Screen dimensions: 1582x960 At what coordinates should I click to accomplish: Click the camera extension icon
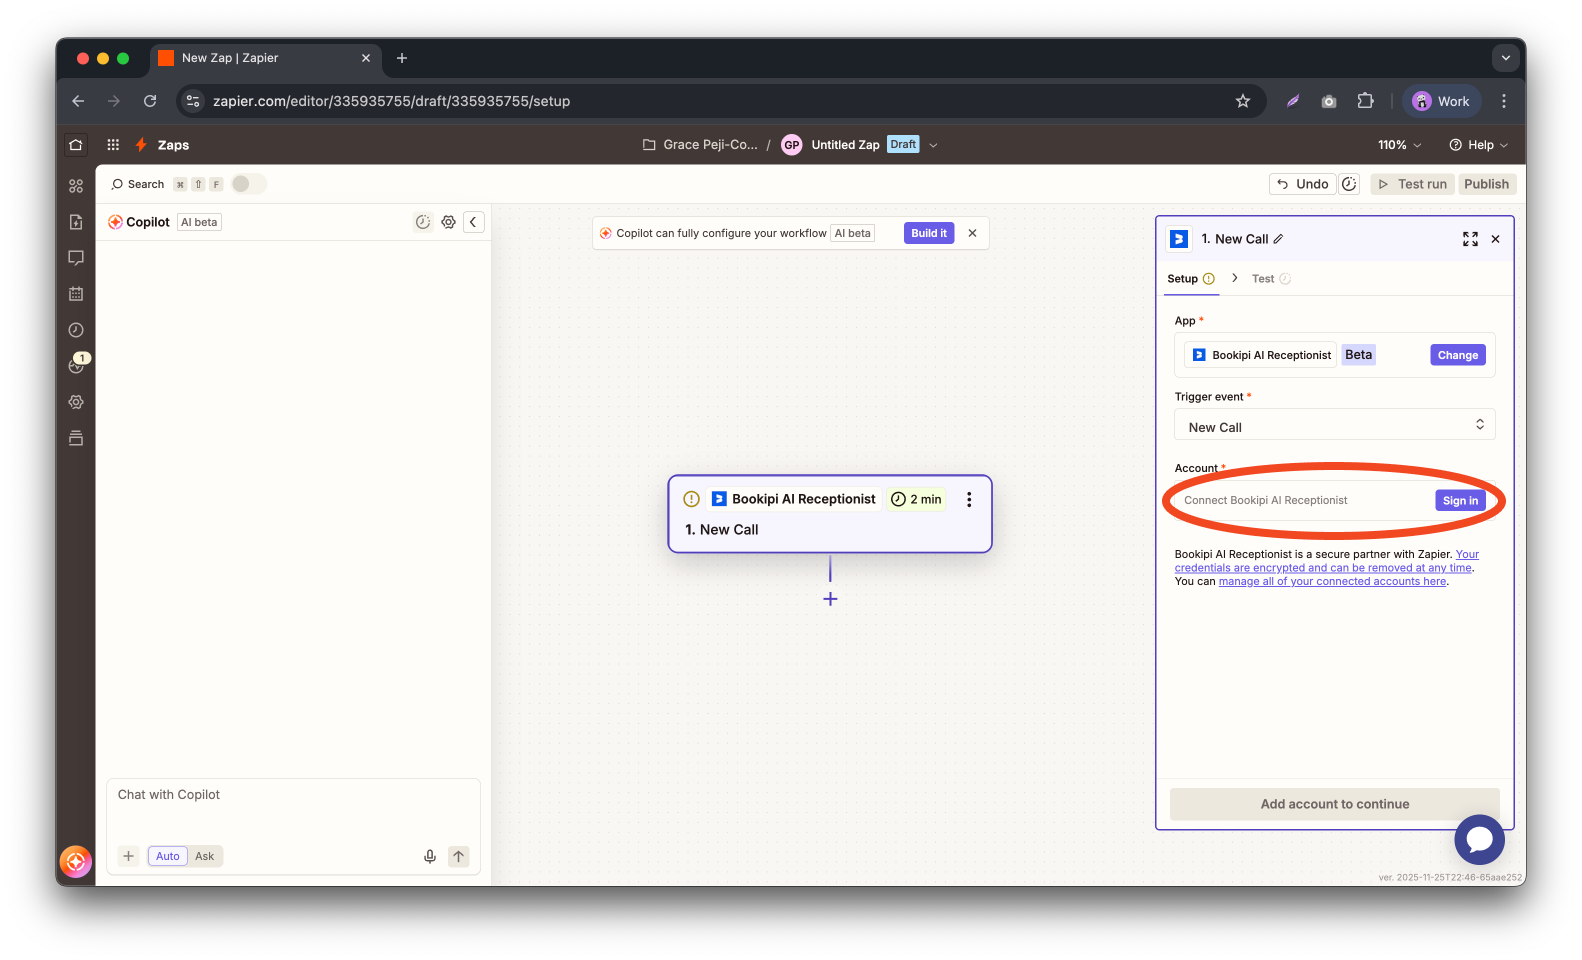pos(1329,101)
